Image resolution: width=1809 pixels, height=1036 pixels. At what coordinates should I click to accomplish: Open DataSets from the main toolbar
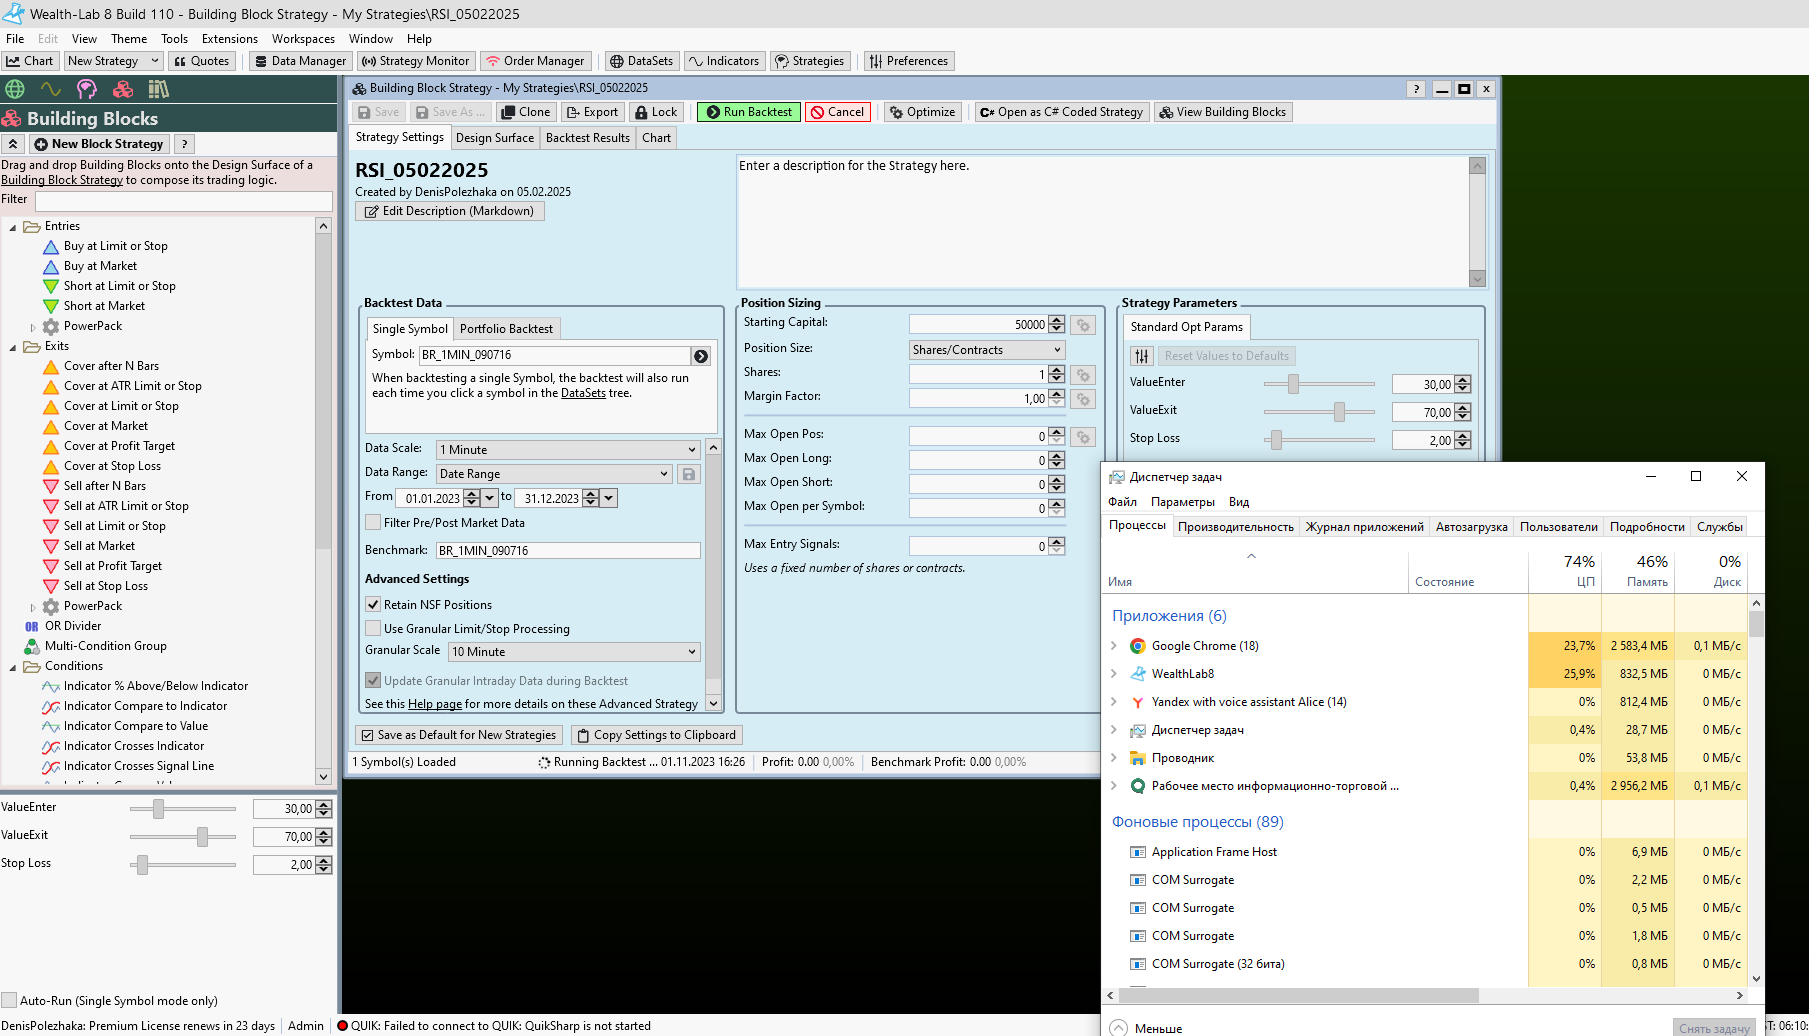click(642, 61)
